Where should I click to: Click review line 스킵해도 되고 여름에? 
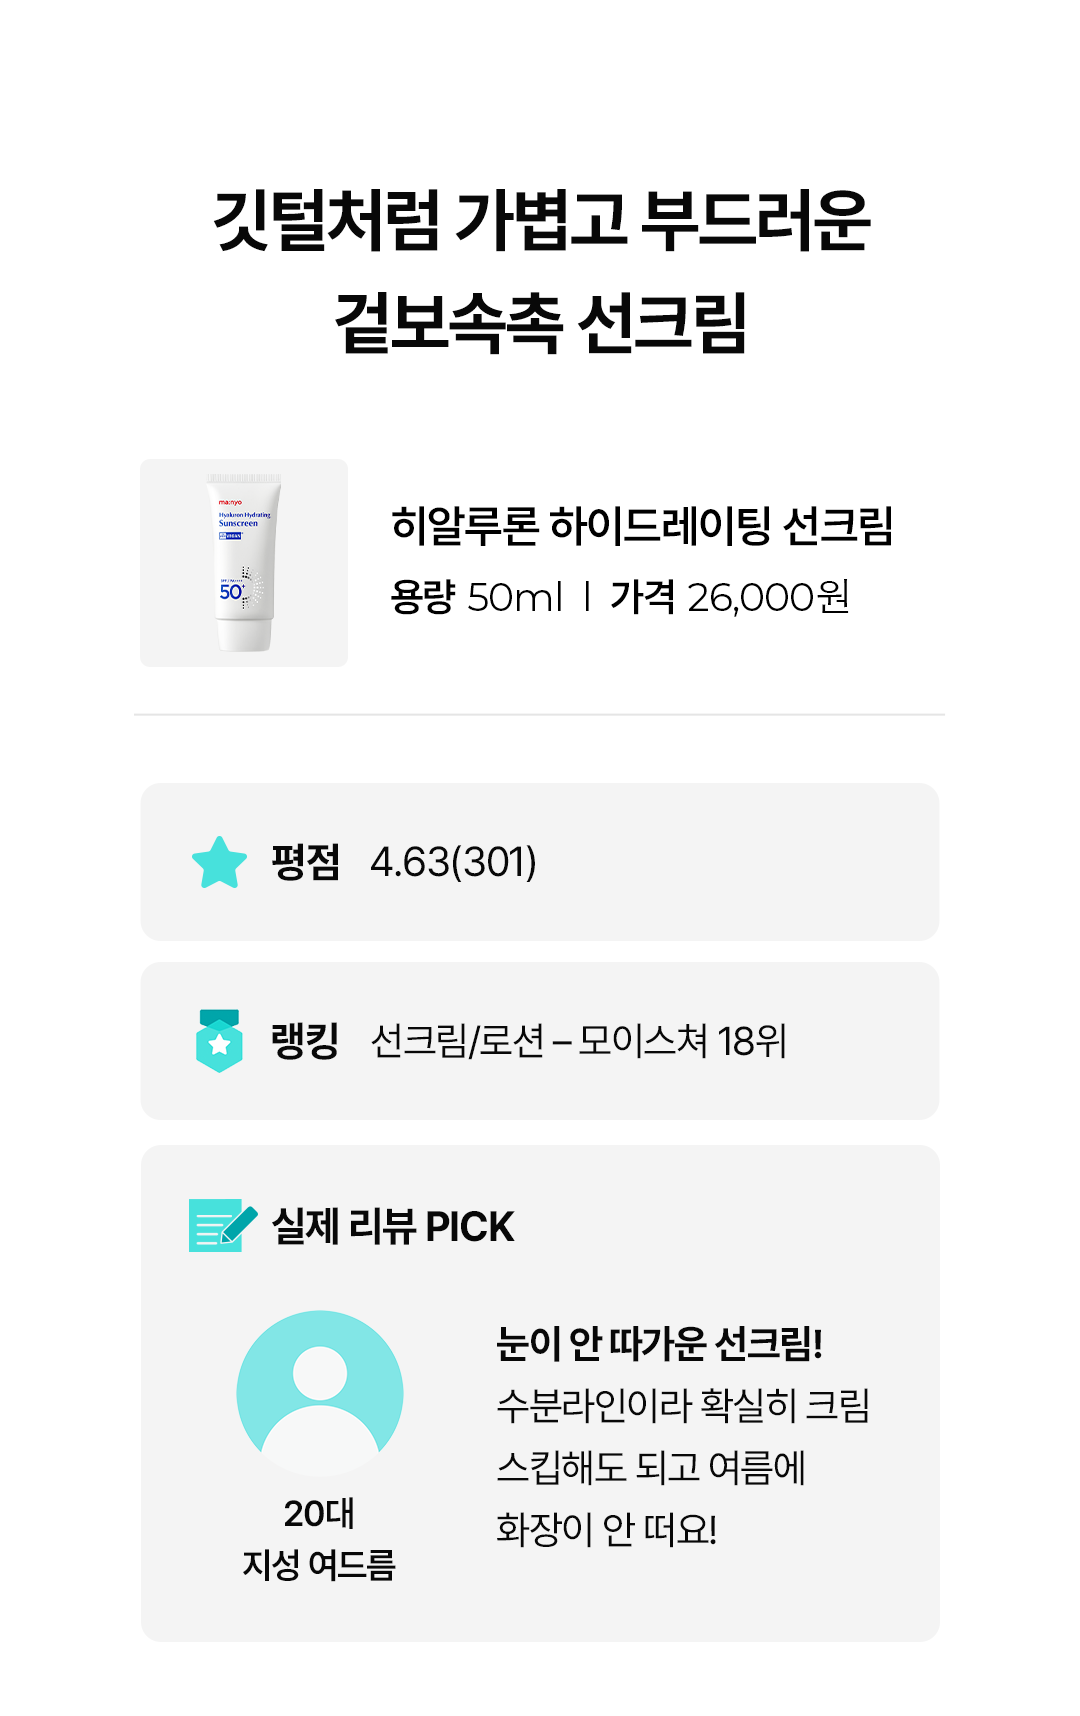click(x=651, y=1467)
